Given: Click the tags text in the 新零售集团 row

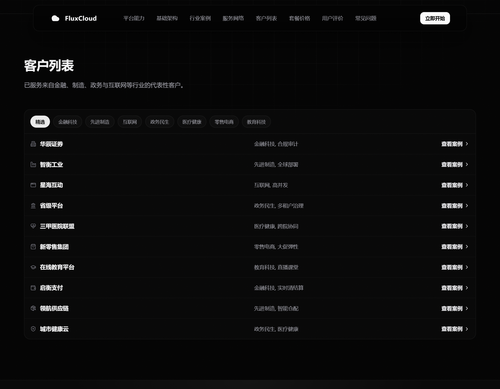Looking at the screenshot, I should pos(276,247).
